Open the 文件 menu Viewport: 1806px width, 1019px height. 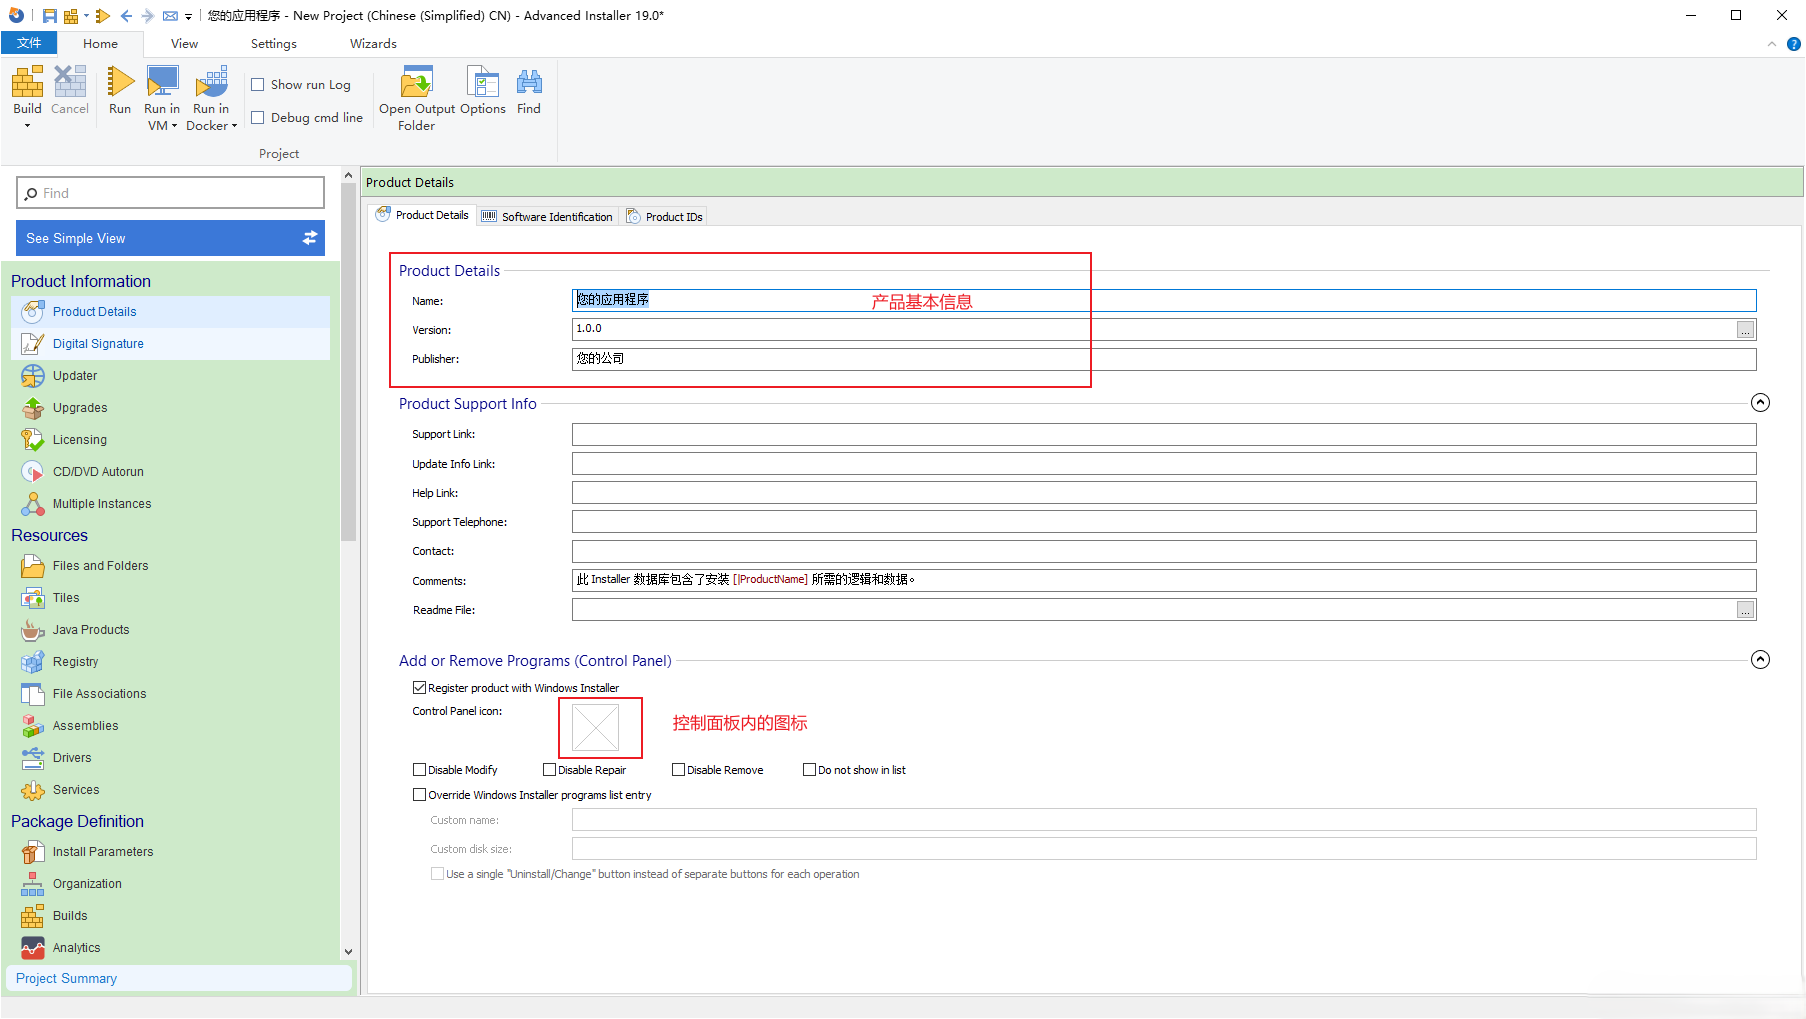29,43
